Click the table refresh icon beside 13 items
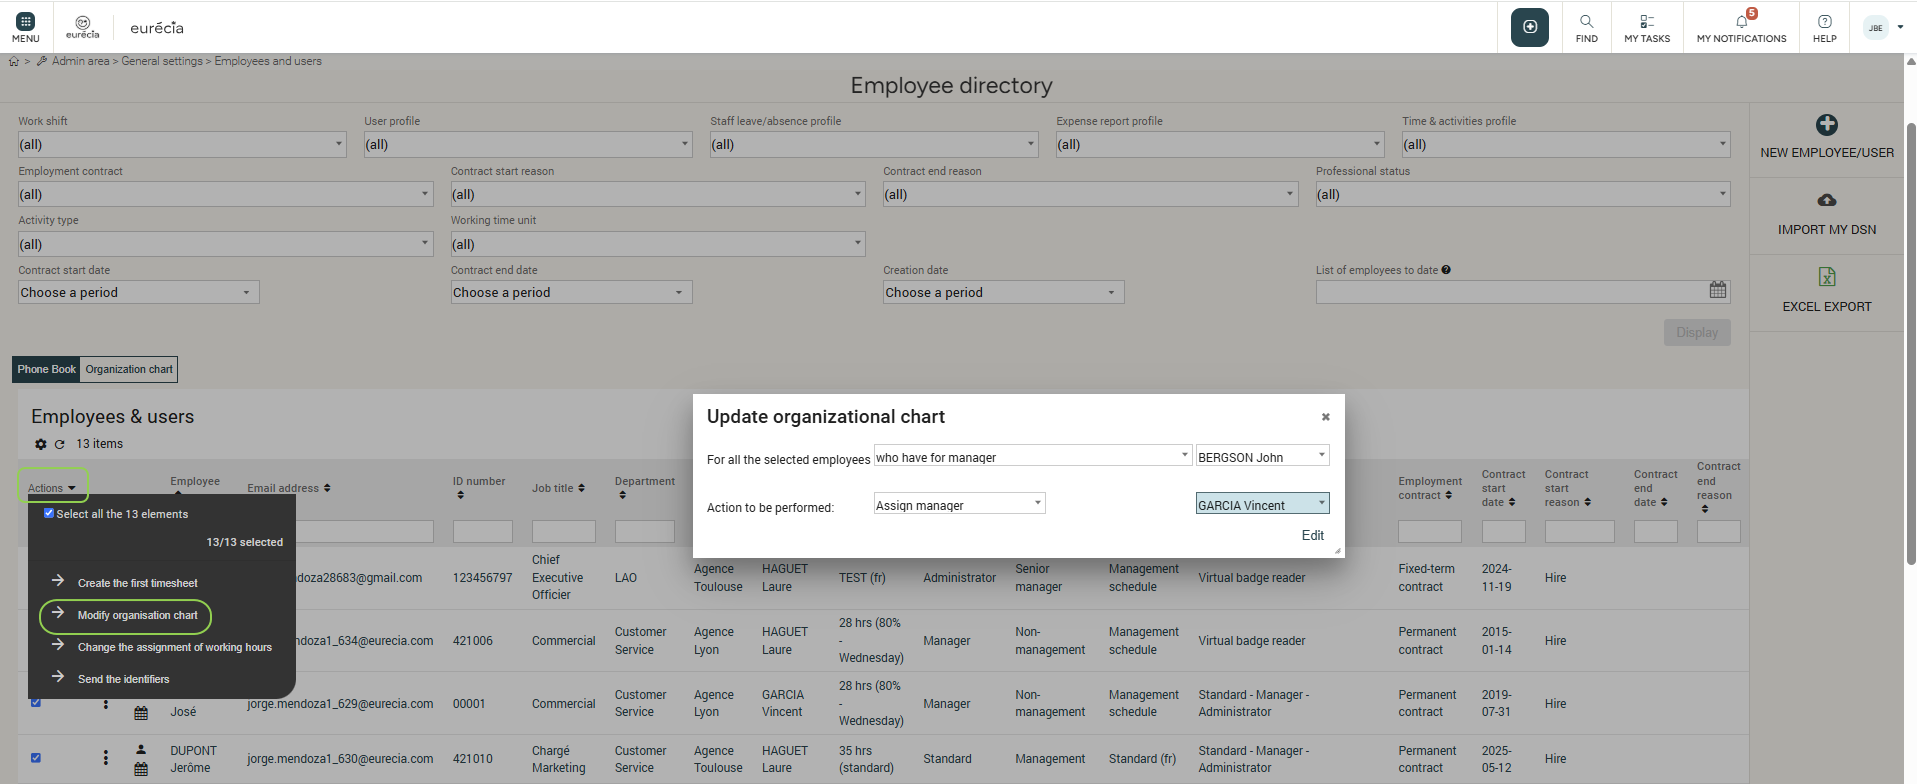This screenshot has height=784, width=1917. [x=59, y=444]
